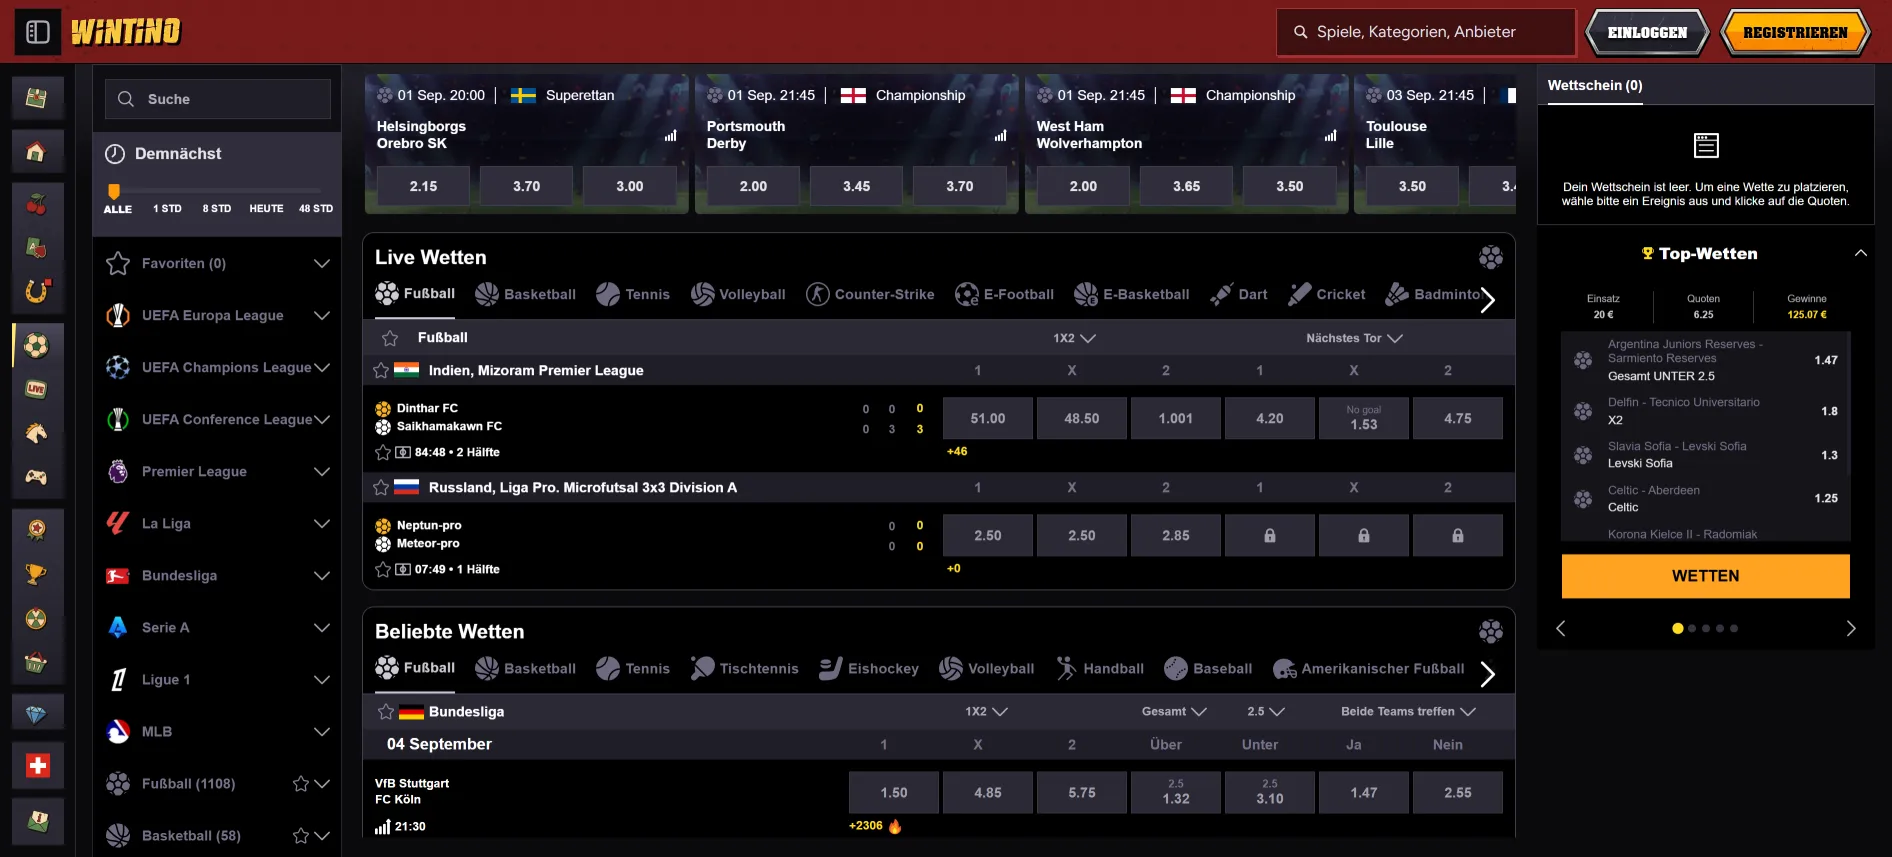Star the Basketball (58) sidebar item
The height and width of the screenshot is (857, 1892).
pos(300,835)
